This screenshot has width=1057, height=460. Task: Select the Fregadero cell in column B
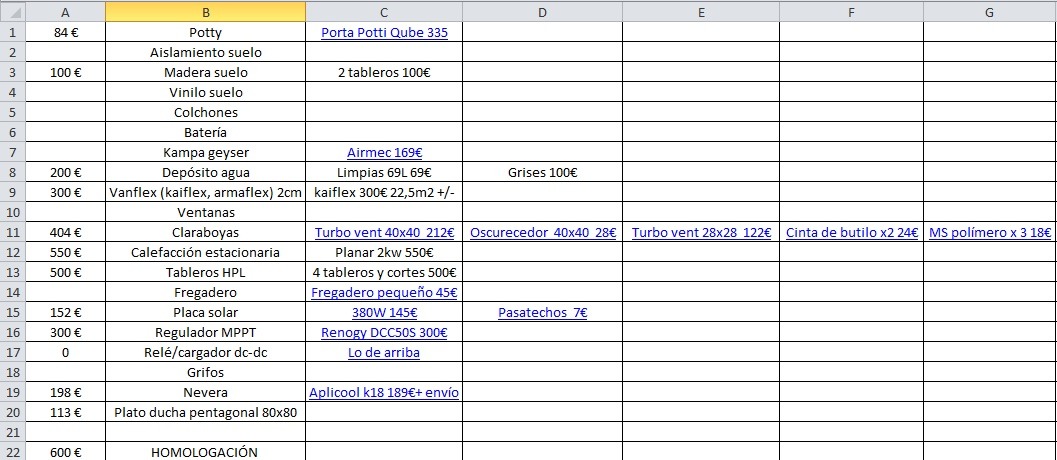click(206, 292)
